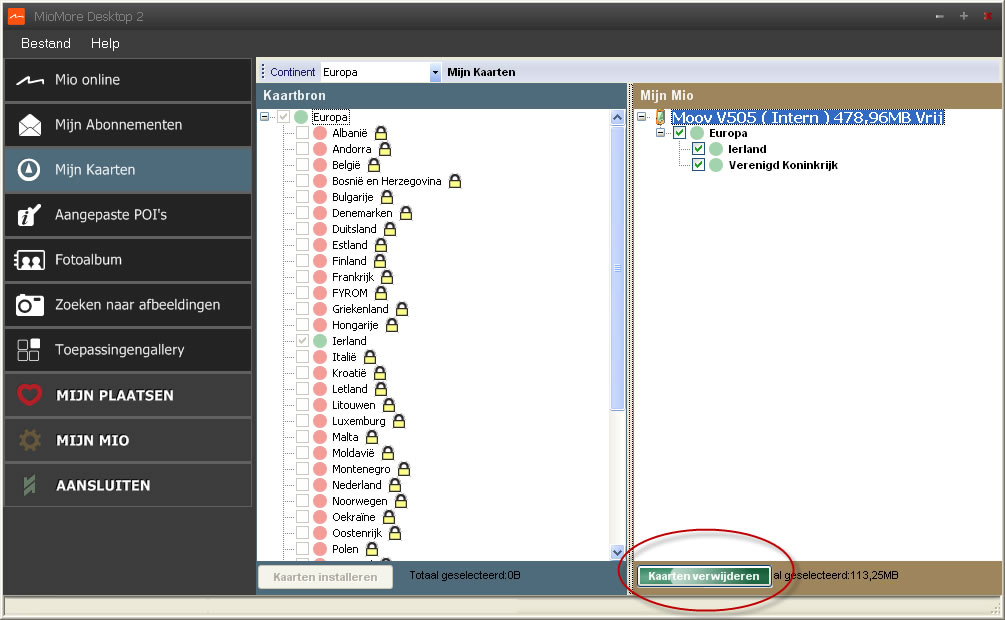Click the Moov V505 device icon
The width and height of the screenshot is (1005, 620).
(x=660, y=117)
